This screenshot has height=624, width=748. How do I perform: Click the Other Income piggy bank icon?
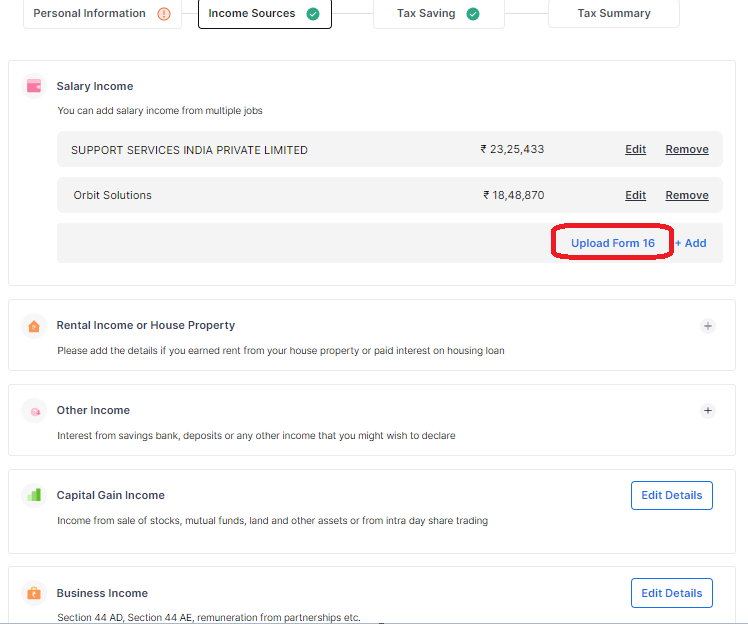(34, 411)
